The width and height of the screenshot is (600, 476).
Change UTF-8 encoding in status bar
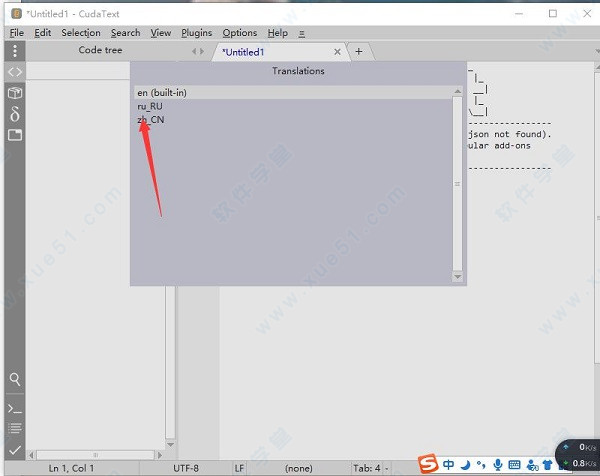coord(186,468)
